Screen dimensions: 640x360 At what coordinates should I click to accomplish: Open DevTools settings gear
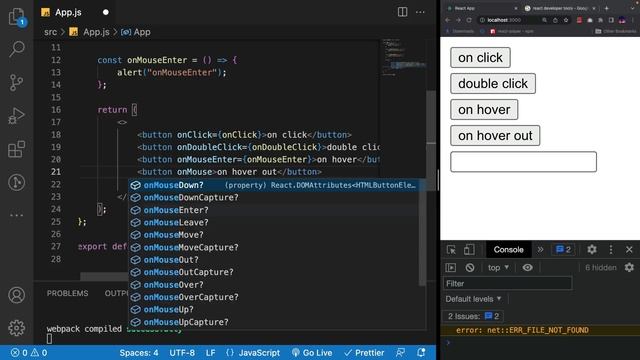[592, 249]
